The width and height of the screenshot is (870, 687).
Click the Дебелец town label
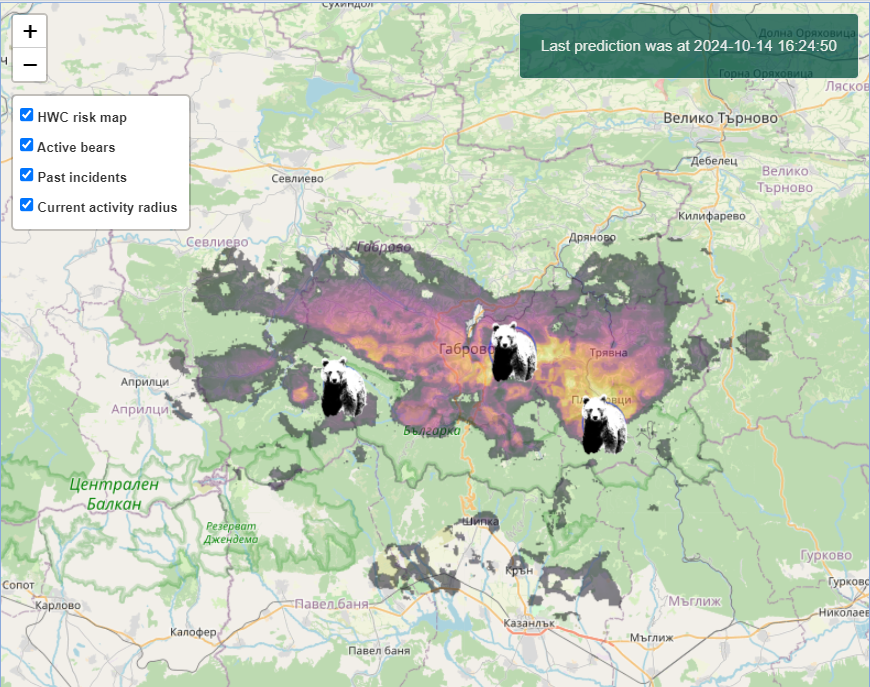[x=714, y=161]
